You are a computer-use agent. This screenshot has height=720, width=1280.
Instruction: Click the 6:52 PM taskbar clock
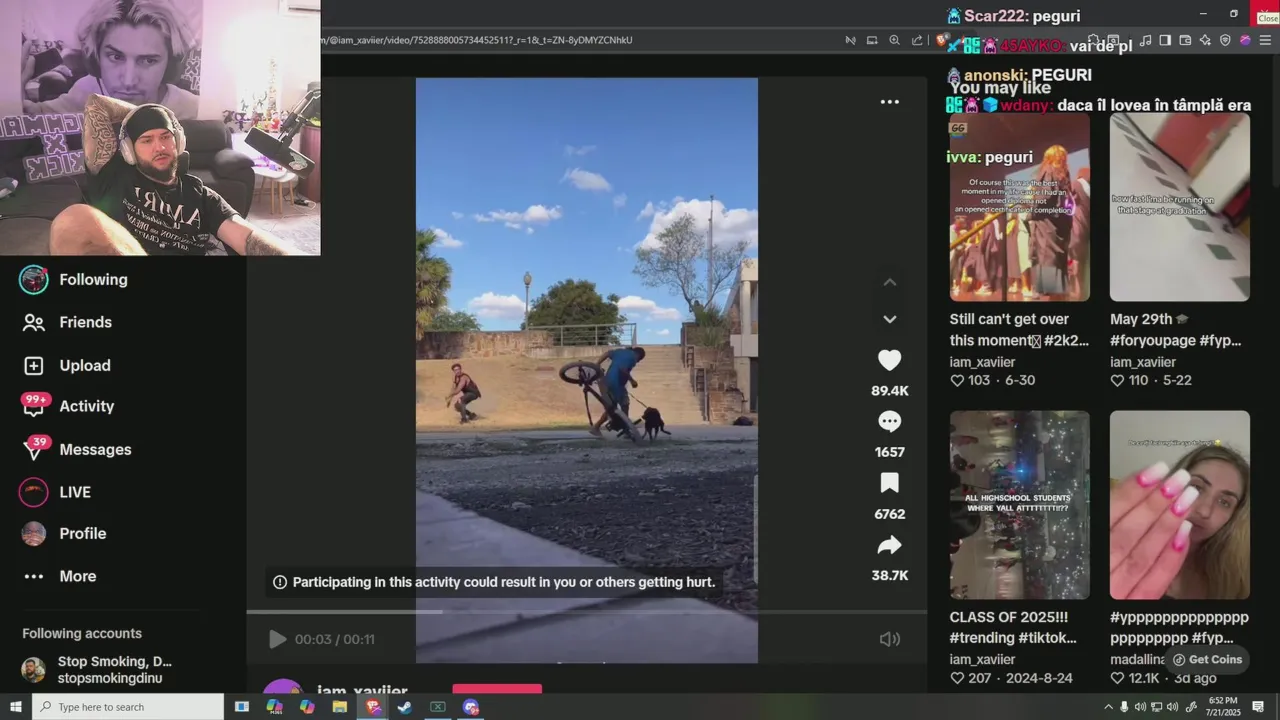pos(1222,707)
